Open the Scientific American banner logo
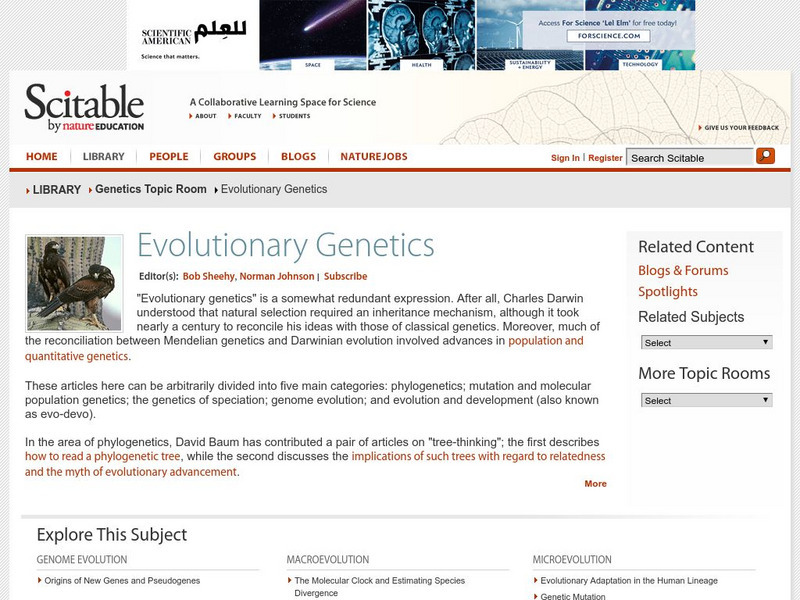This screenshot has height=600, width=800. (x=192, y=35)
